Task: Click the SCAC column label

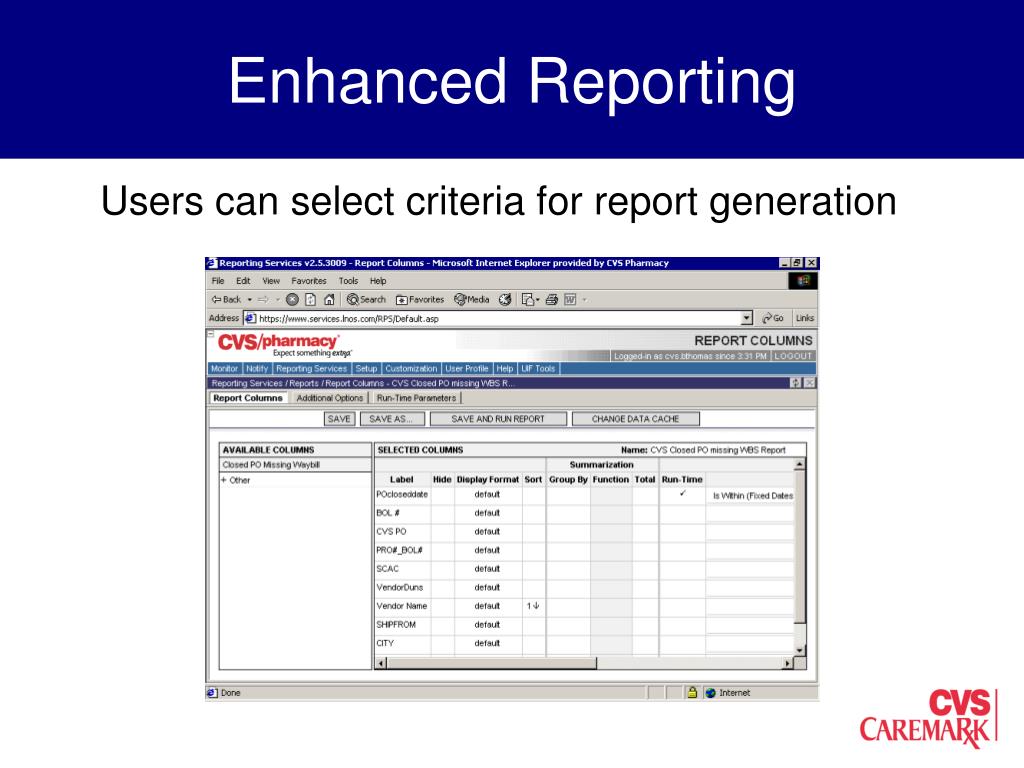Action: [387, 569]
